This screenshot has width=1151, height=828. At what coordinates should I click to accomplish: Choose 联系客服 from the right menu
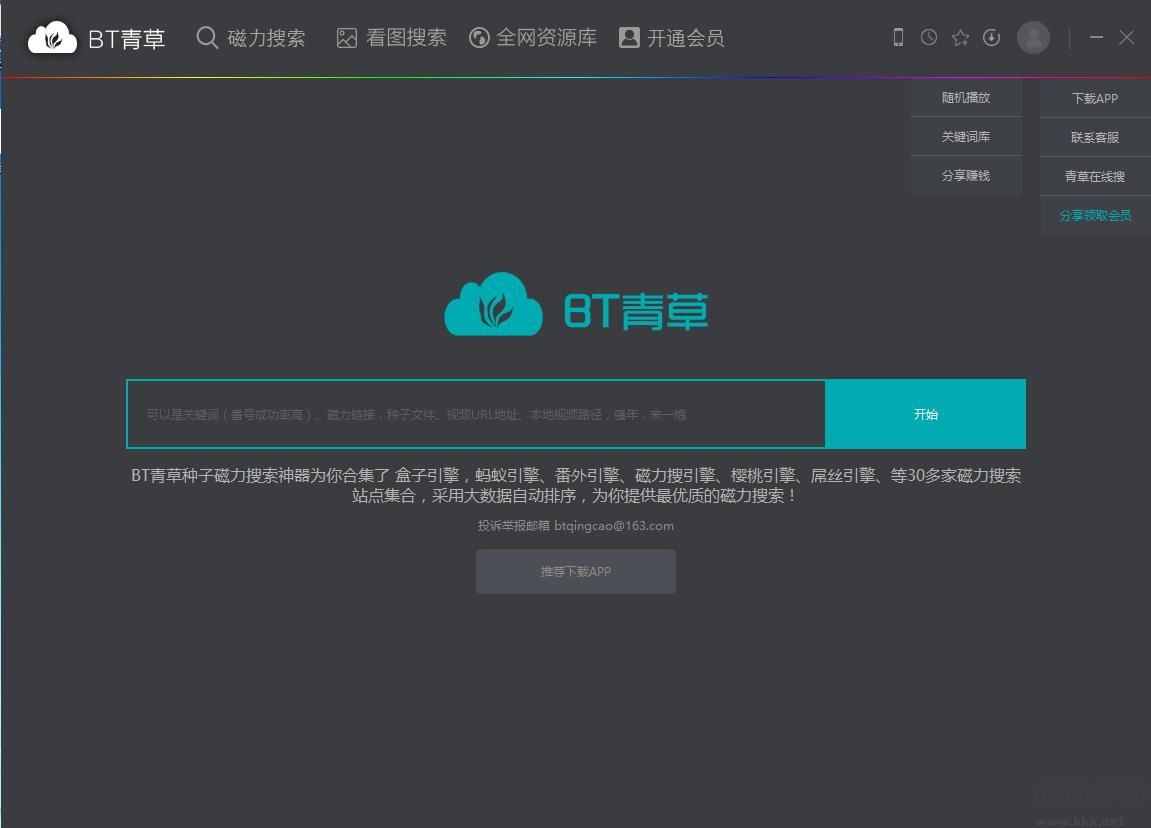click(1095, 138)
